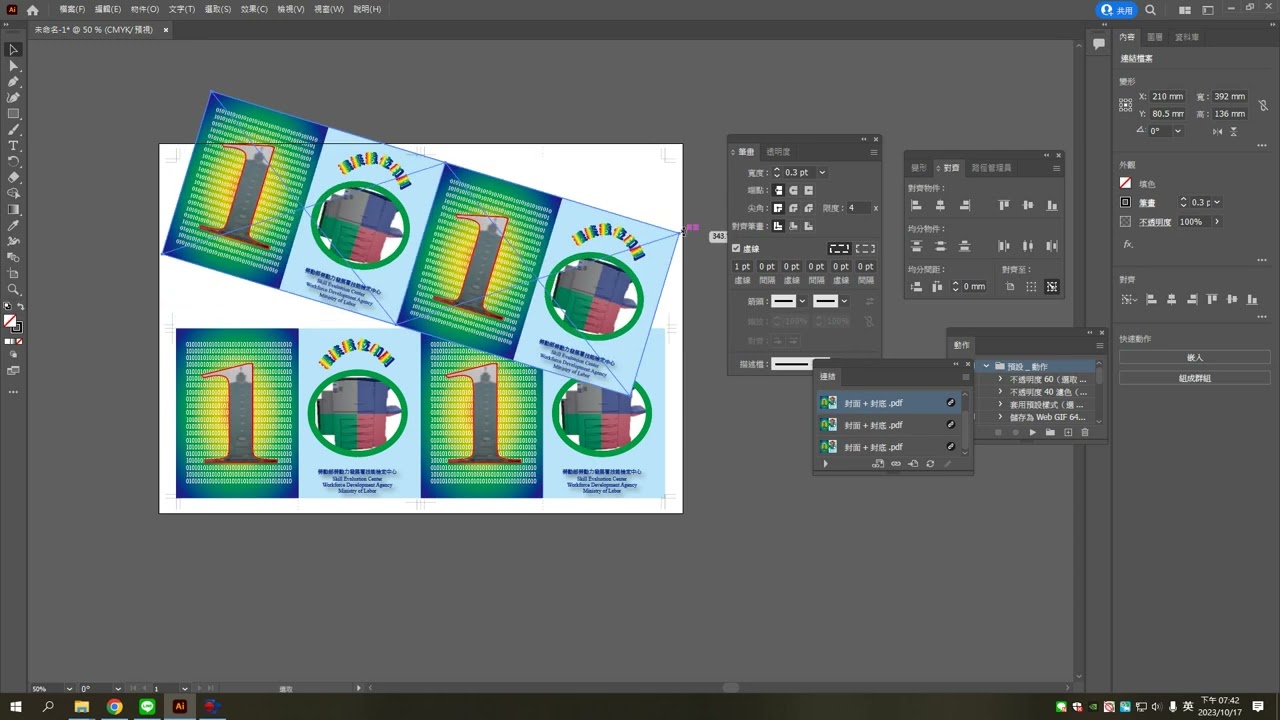Select the Pen tool
This screenshot has width=1280, height=720.
[x=14, y=81]
